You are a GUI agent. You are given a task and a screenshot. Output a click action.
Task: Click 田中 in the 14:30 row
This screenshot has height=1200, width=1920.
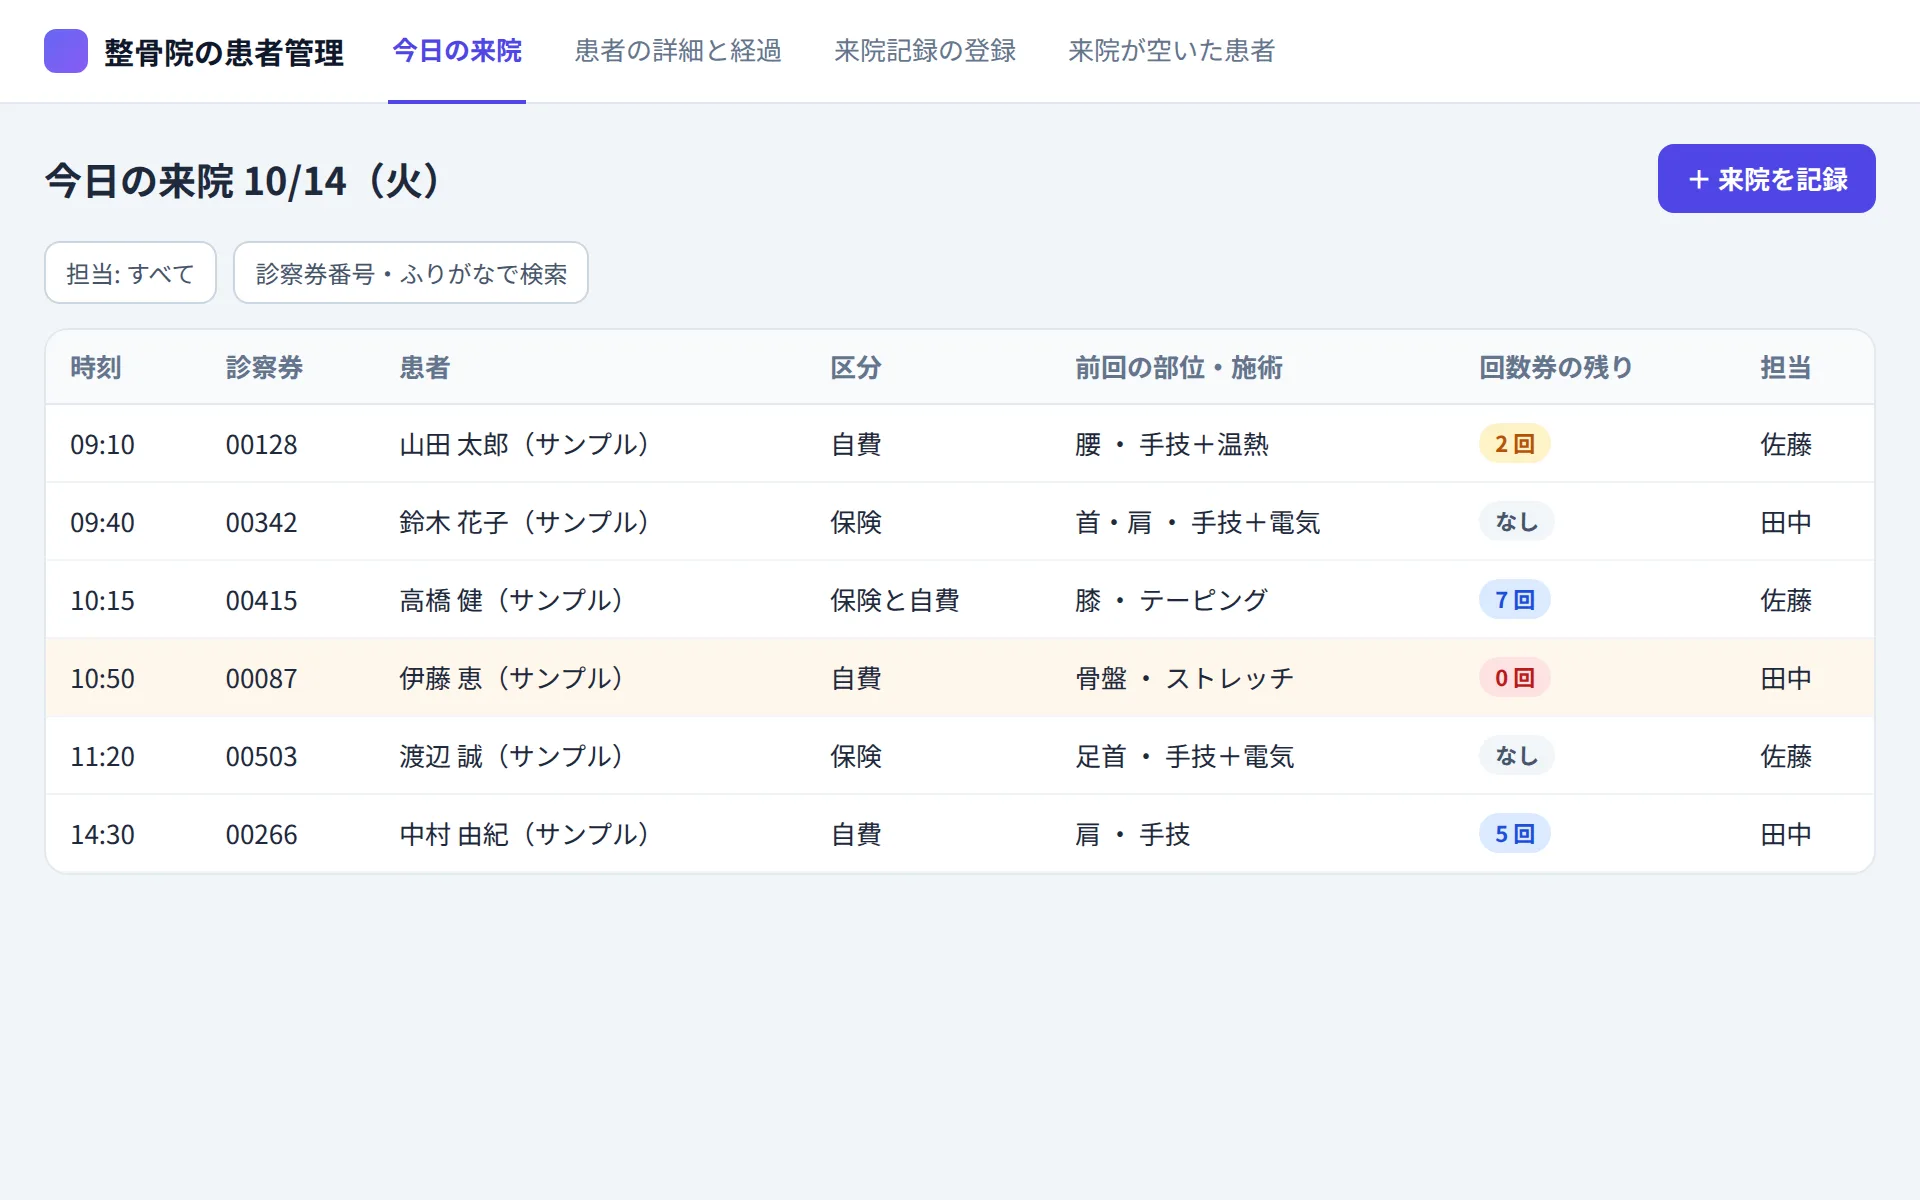[1786, 834]
